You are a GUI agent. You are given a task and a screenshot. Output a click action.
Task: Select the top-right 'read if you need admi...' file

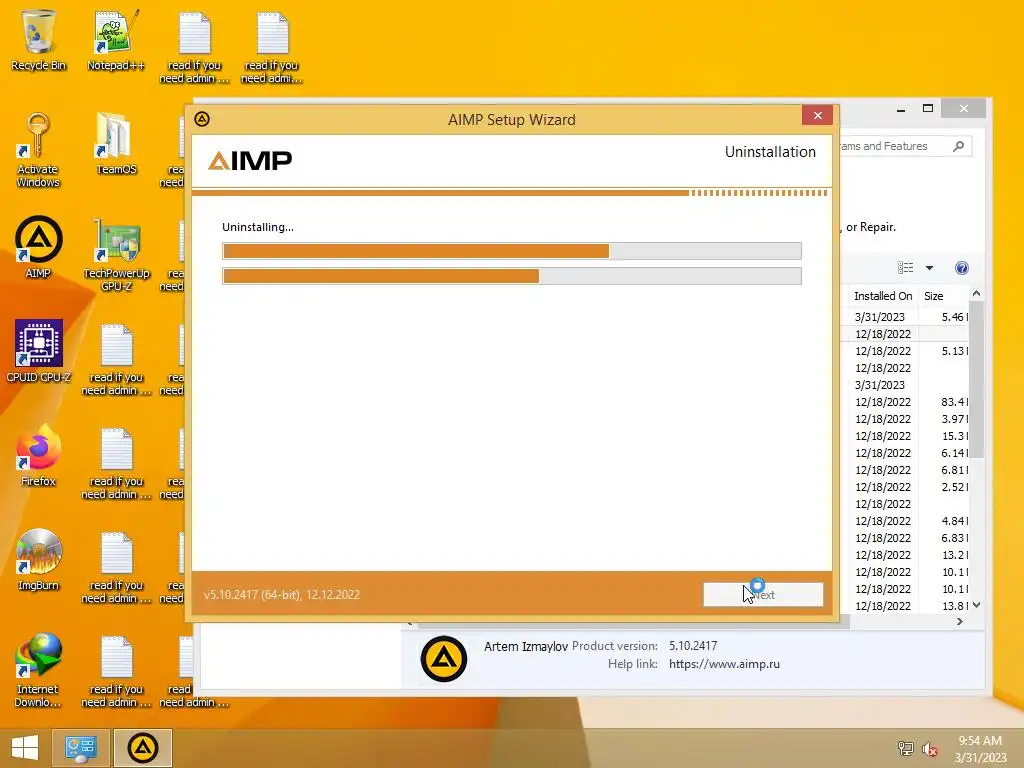[x=272, y=46]
